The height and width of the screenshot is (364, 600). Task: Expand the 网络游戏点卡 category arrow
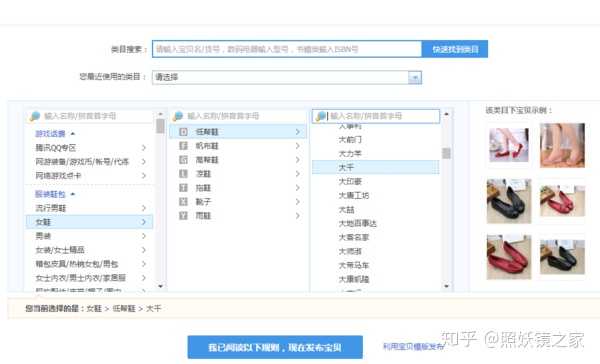(x=144, y=176)
